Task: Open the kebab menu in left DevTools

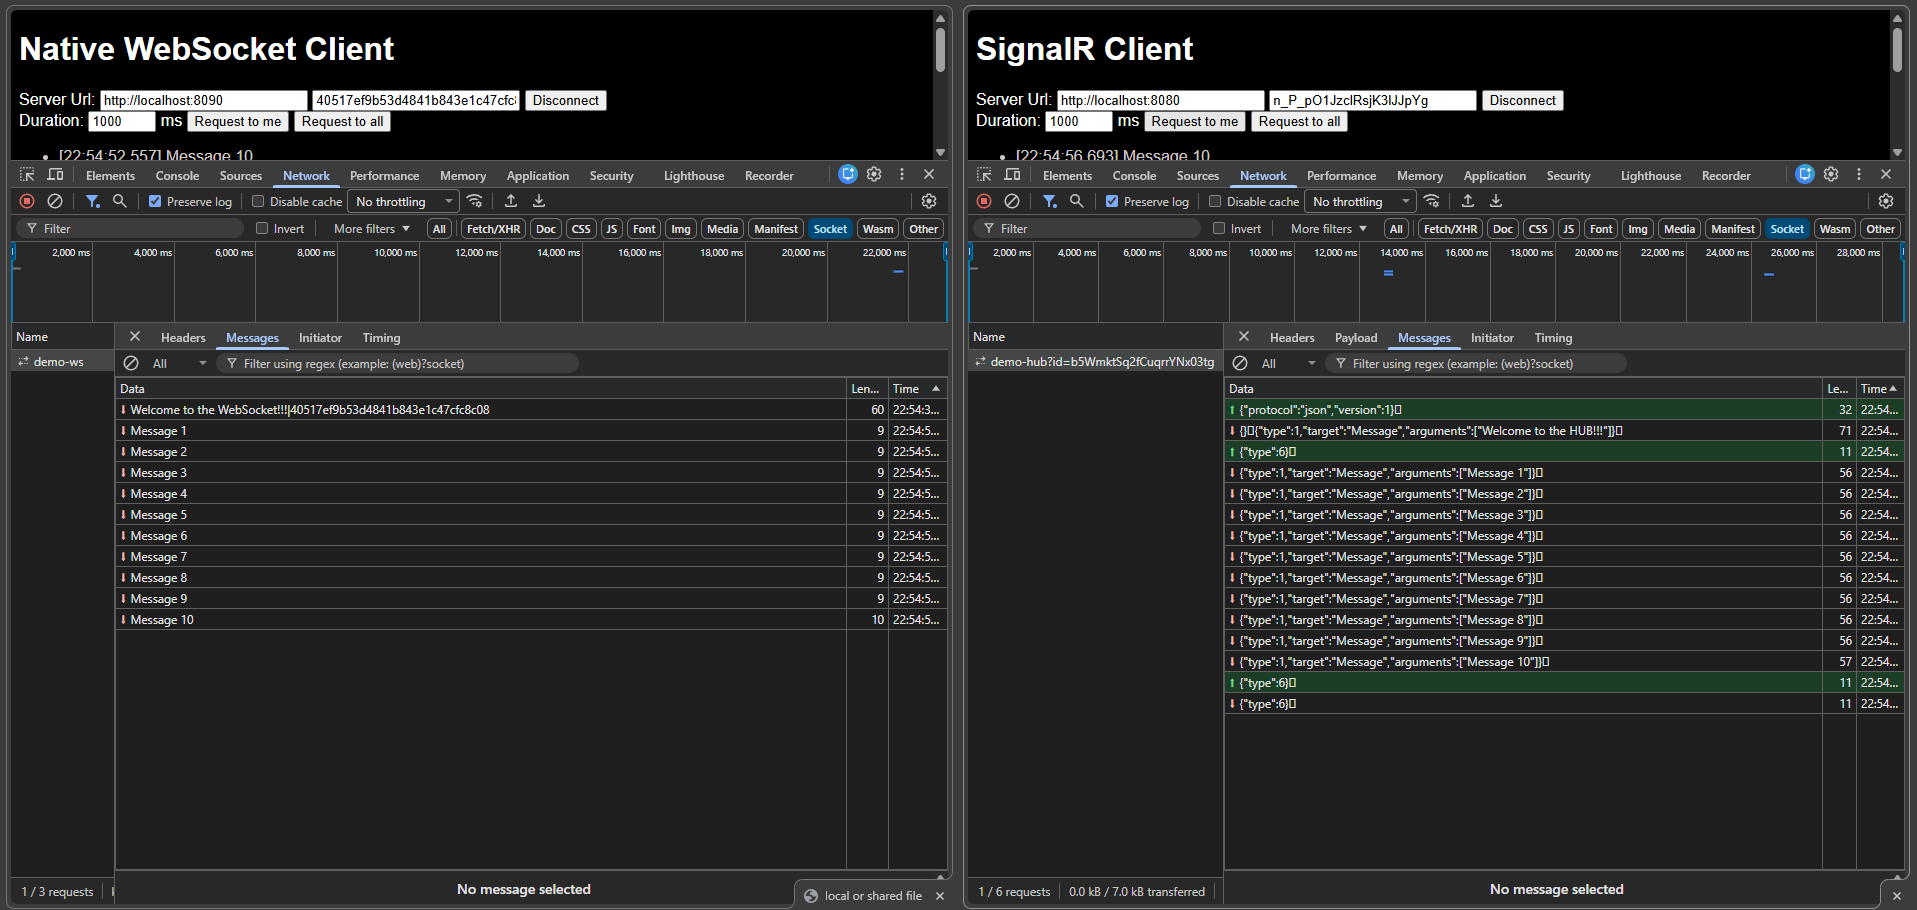Action: click(x=902, y=174)
